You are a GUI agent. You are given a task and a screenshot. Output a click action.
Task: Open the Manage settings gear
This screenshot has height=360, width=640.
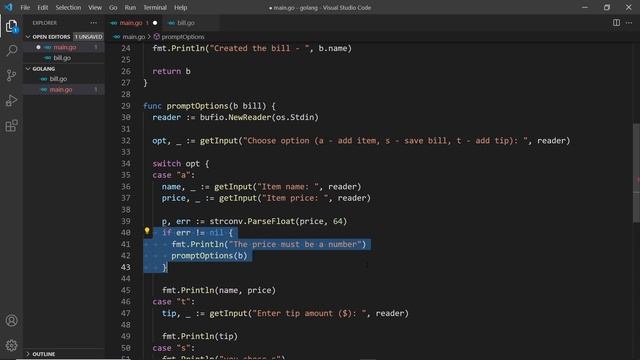pos(11,345)
